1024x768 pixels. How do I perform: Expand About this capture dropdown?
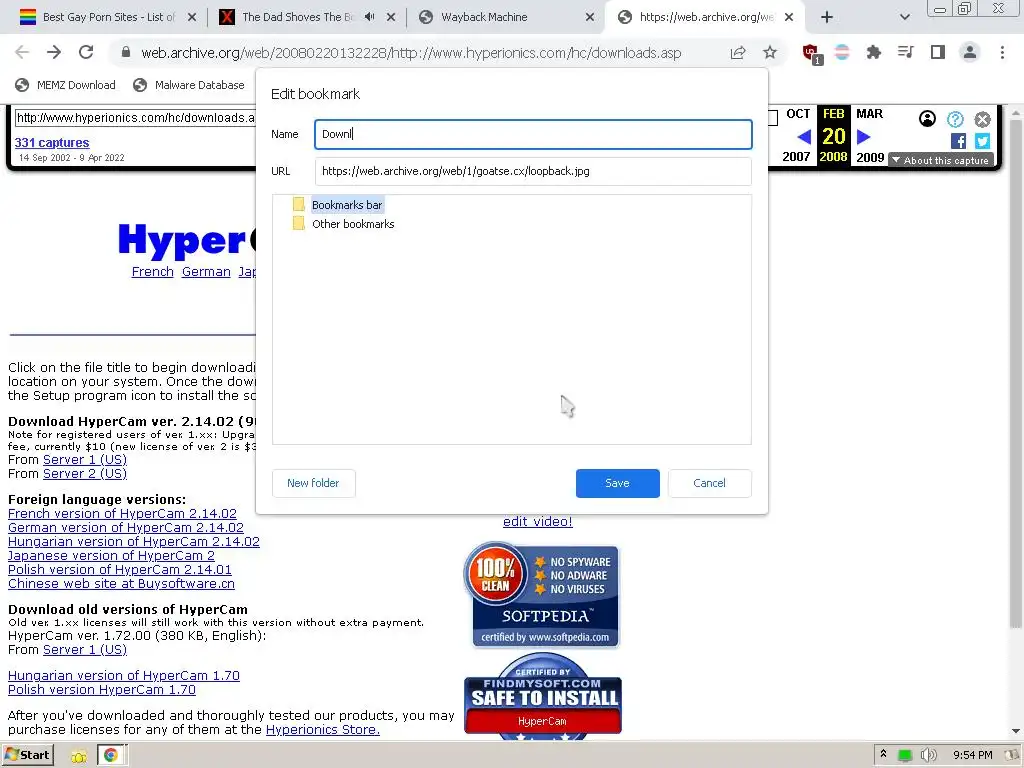pos(941,160)
